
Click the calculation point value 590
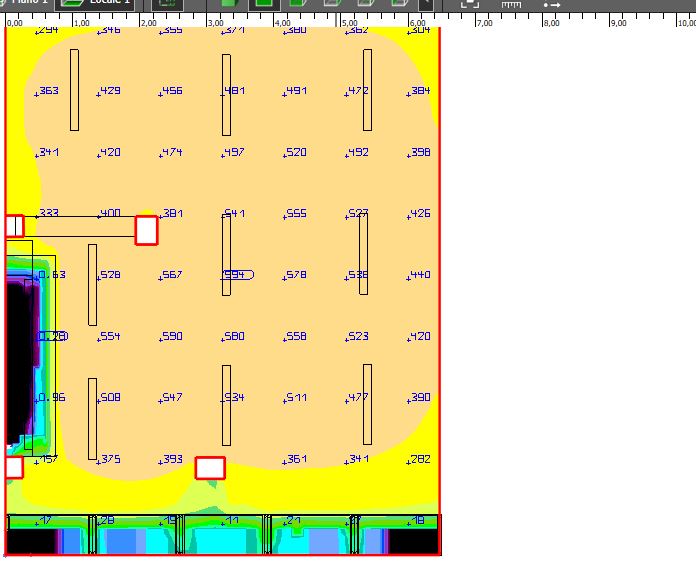(172, 336)
